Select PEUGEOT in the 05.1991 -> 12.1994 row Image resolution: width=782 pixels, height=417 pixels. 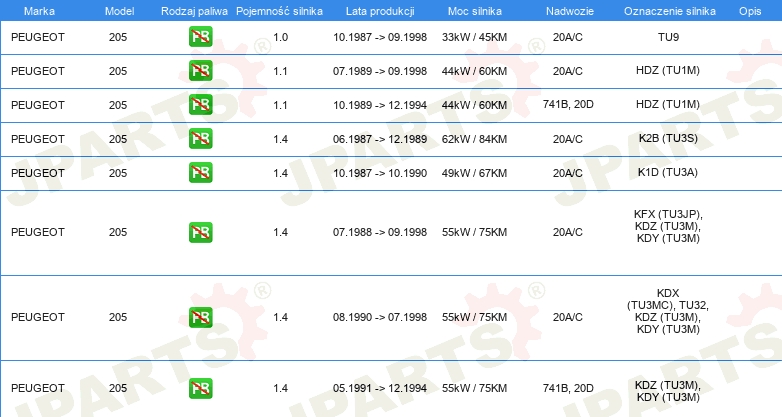(38, 388)
